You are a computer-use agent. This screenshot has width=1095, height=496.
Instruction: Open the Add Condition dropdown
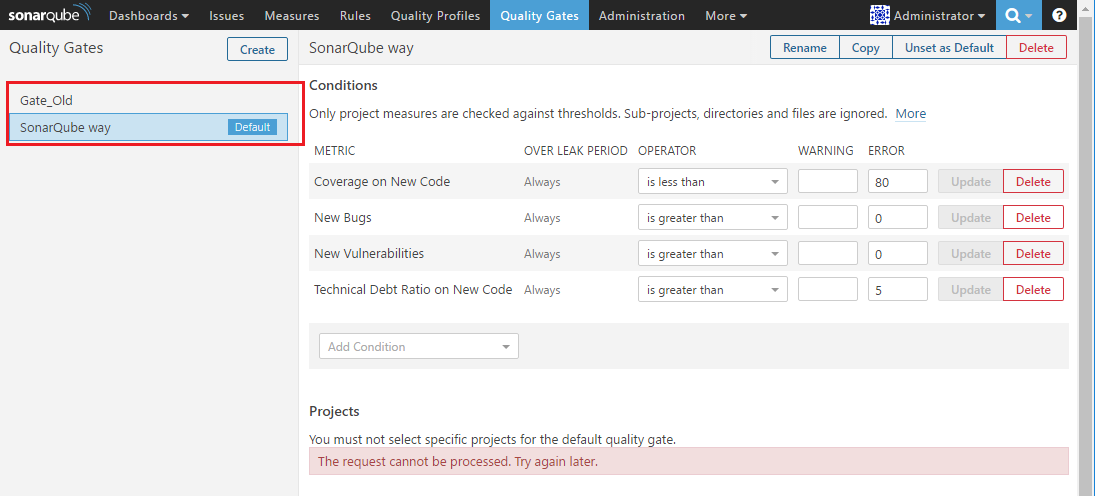point(419,346)
